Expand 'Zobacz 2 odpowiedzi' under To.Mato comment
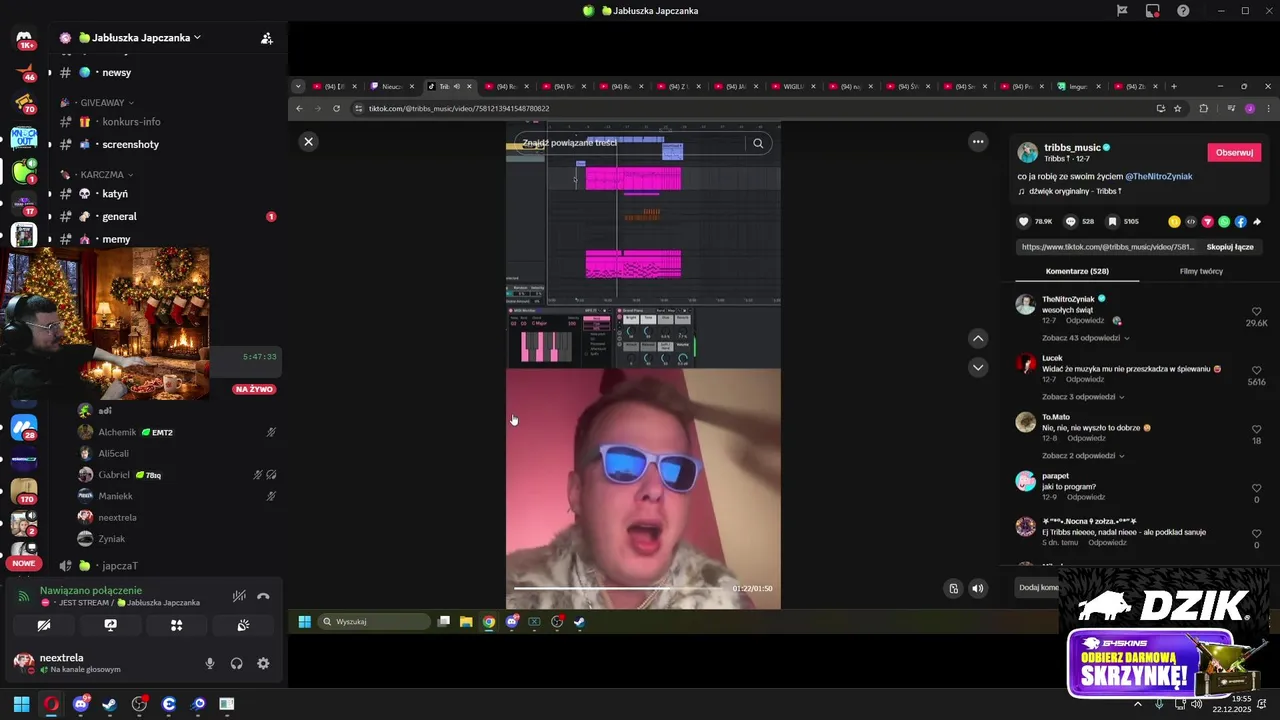1280x720 pixels. point(1084,456)
